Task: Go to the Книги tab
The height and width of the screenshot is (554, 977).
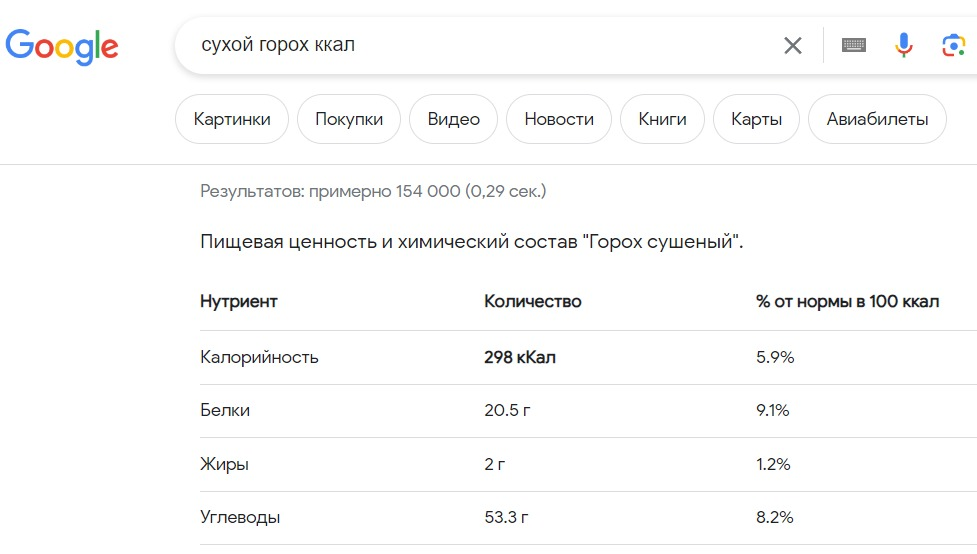Action: [662, 120]
